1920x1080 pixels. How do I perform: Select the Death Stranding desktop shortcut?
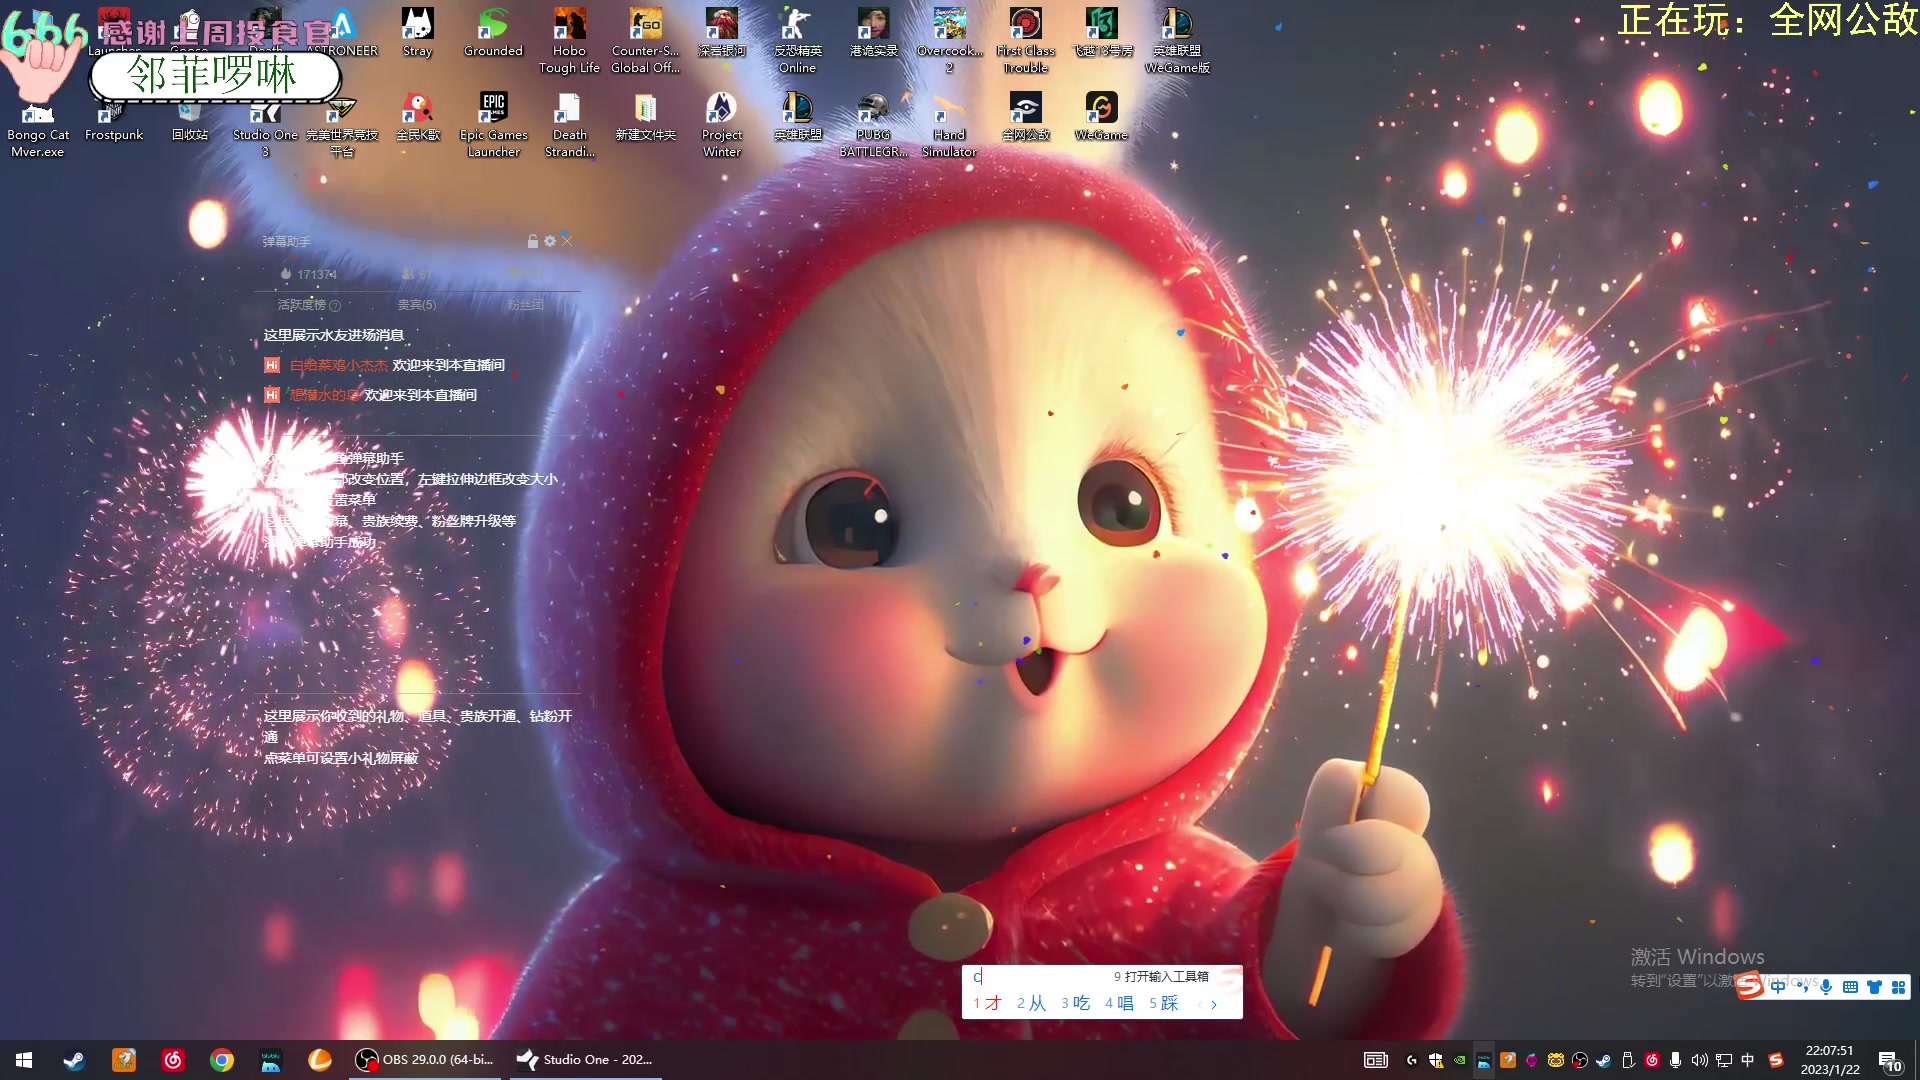pyautogui.click(x=569, y=125)
